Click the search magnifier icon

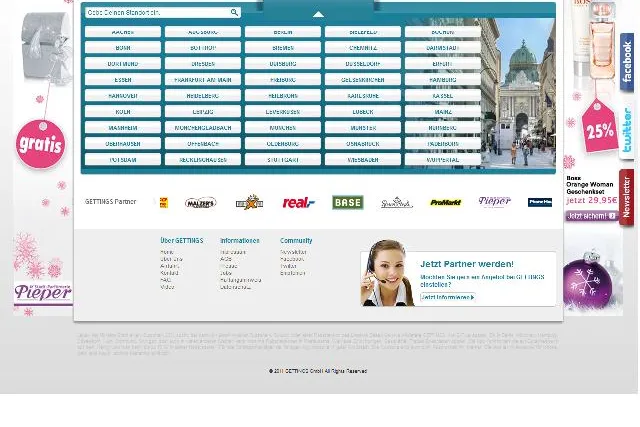[x=234, y=12]
